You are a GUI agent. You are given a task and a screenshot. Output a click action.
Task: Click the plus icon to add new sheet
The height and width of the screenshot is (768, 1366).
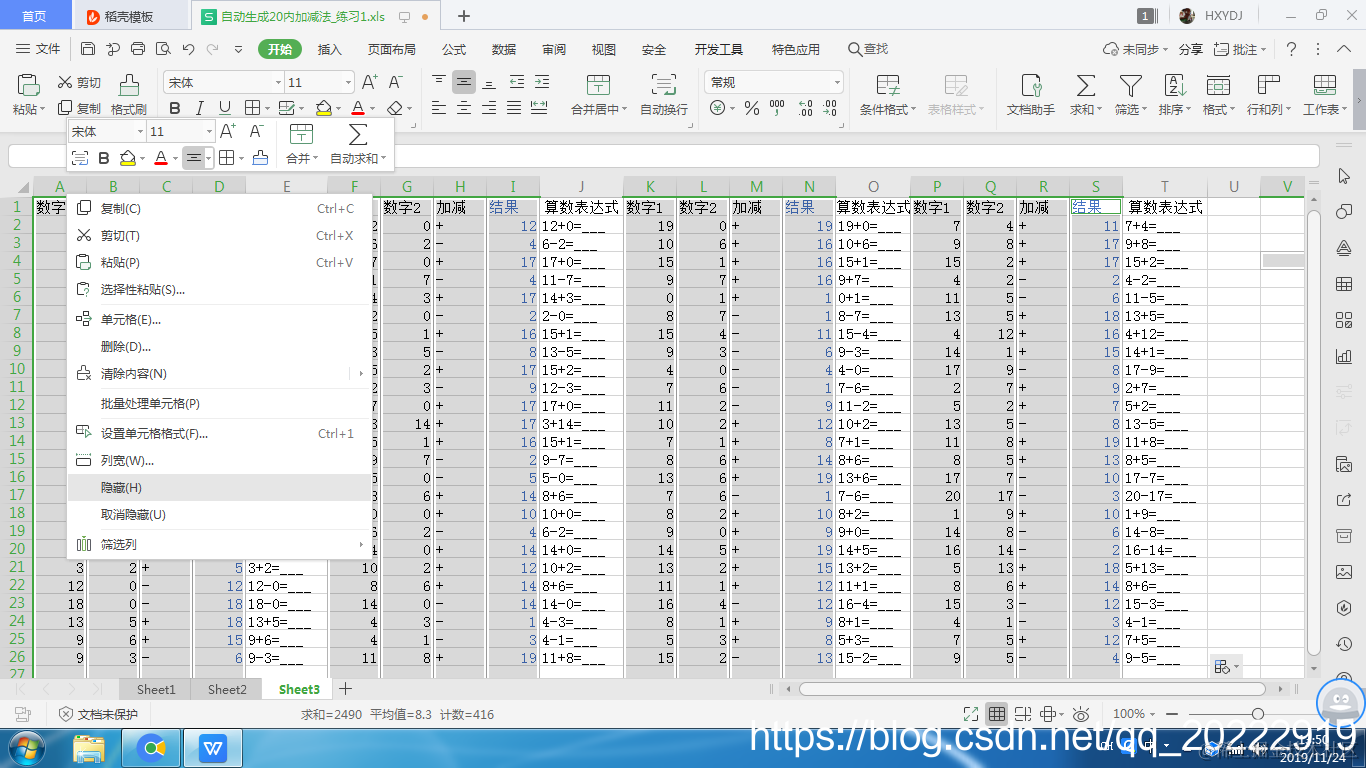coord(345,689)
